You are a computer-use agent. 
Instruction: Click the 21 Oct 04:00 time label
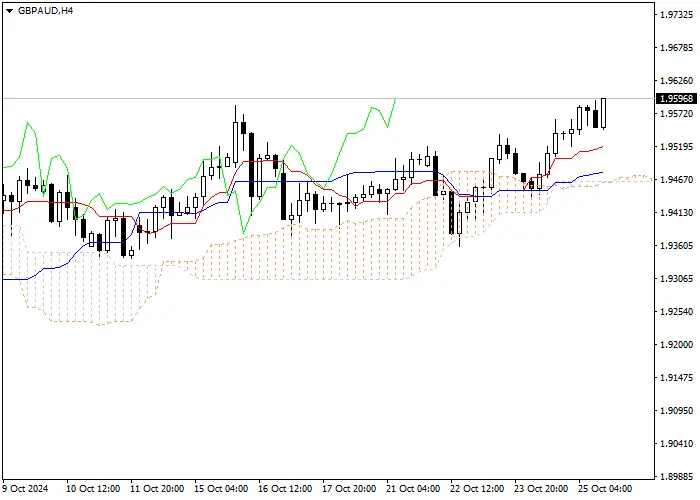pyautogui.click(x=413, y=489)
